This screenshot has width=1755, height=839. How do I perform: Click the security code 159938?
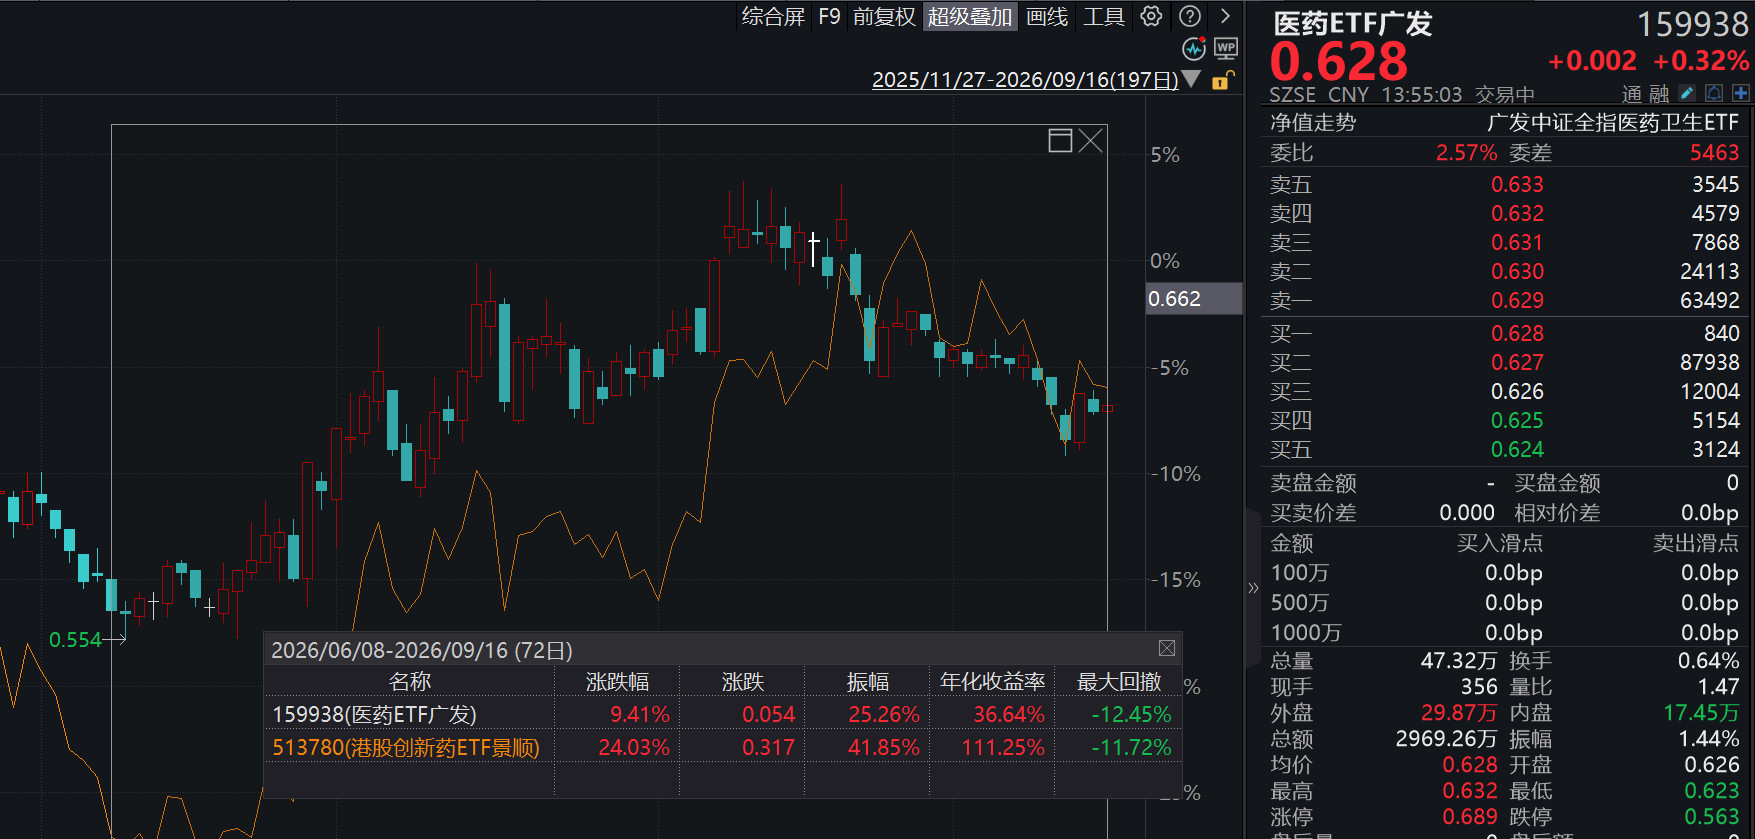(x=1692, y=24)
